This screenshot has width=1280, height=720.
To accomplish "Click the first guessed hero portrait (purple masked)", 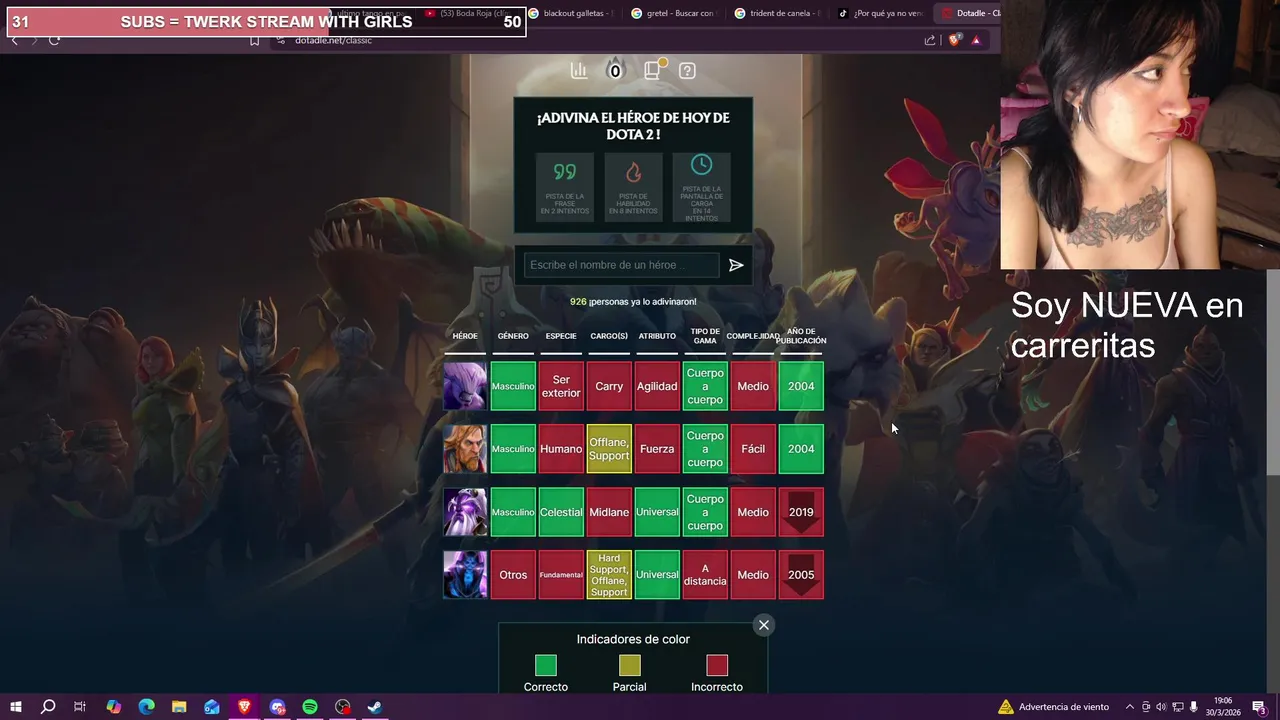I will click(x=465, y=386).
